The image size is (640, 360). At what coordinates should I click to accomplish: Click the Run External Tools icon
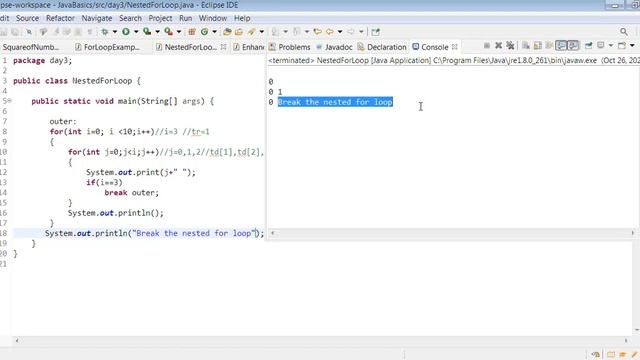[x=168, y=32]
